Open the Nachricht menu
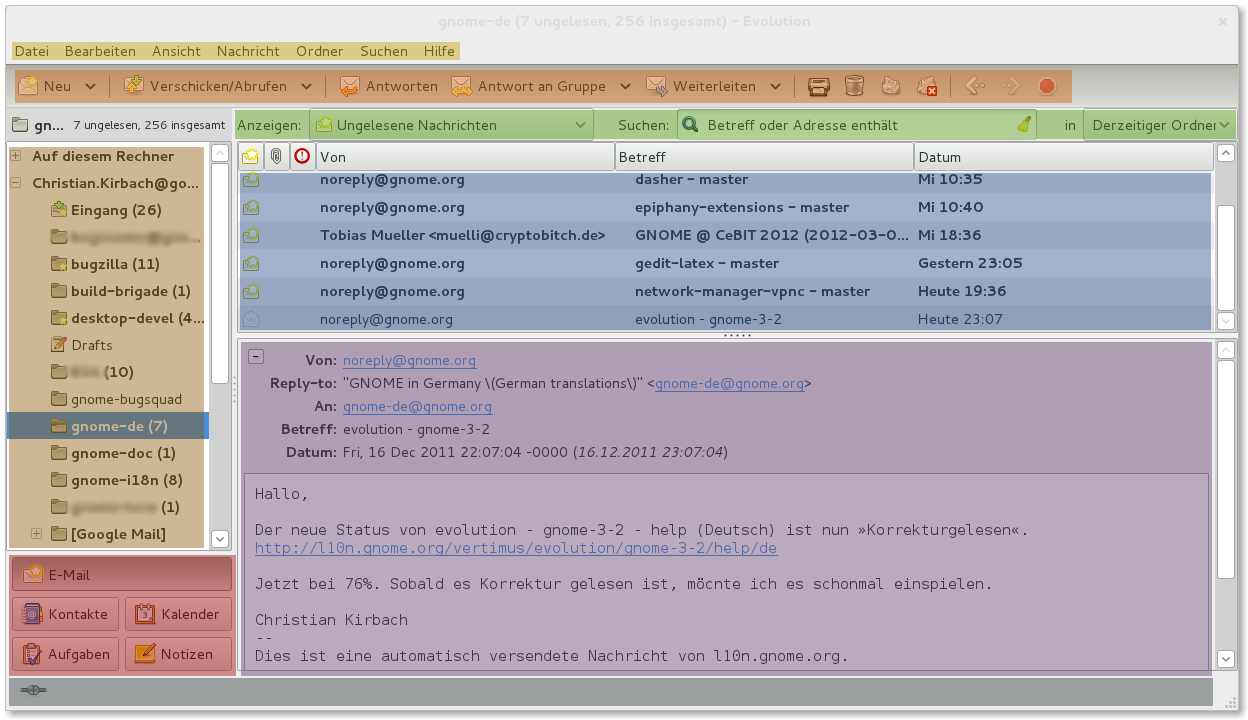 (x=248, y=51)
